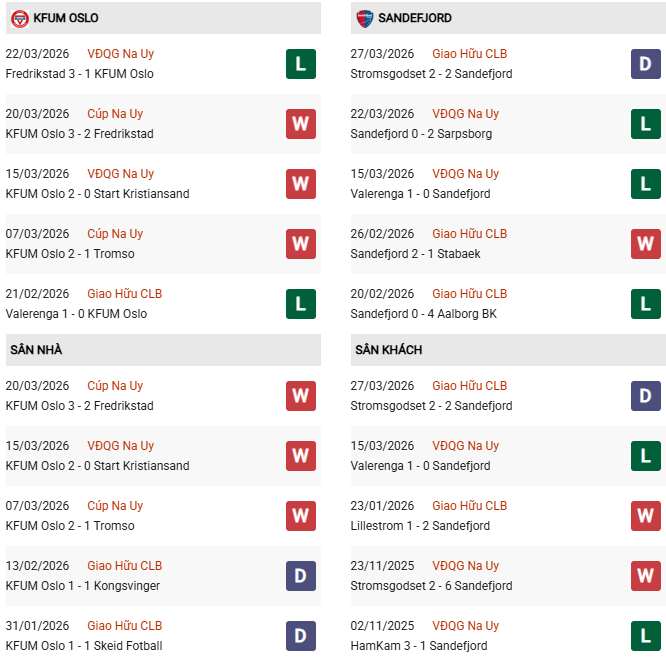Click the D badge for KFUM Oslo 1 - 1 Kongsvinger
666x660 pixels.
pos(301,575)
